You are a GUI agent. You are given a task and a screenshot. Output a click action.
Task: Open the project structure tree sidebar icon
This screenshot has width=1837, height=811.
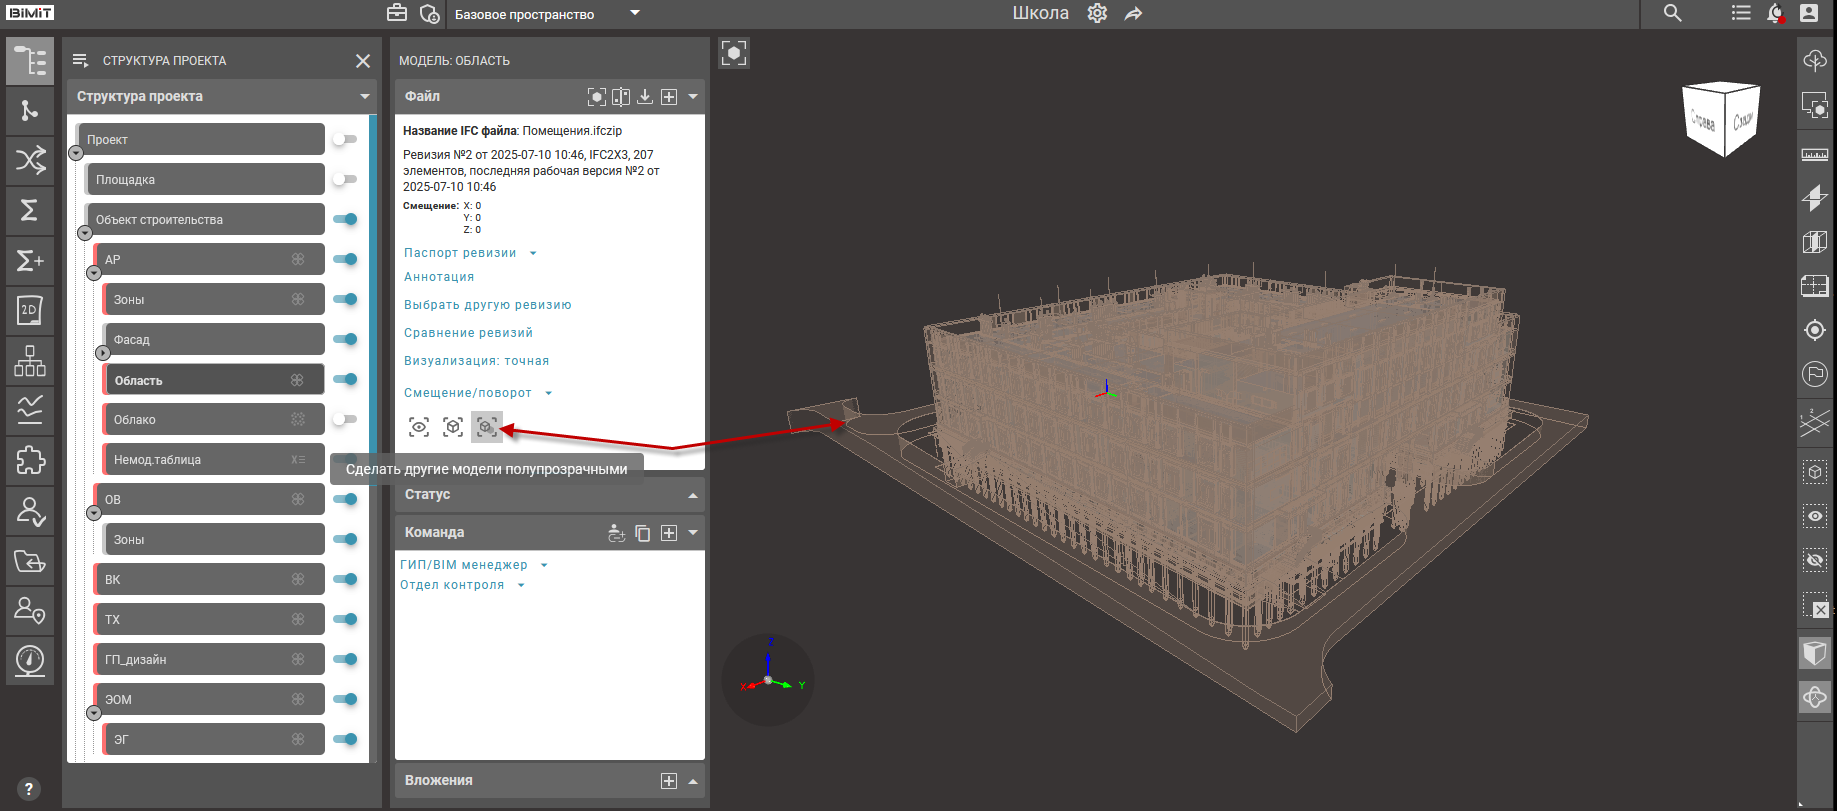(30, 61)
